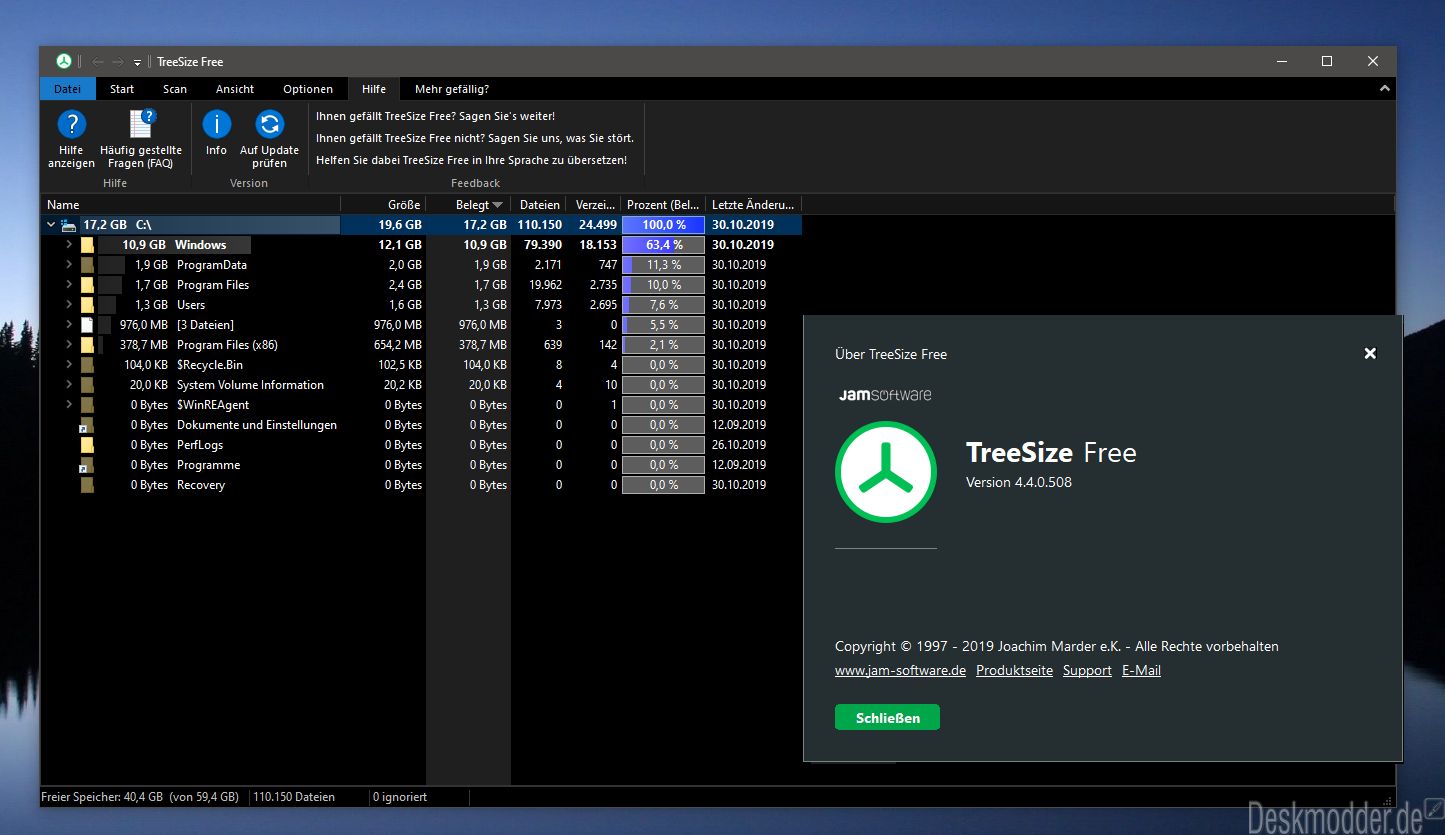
Task: Open Hilfe anzeigen help icon
Action: [71, 139]
